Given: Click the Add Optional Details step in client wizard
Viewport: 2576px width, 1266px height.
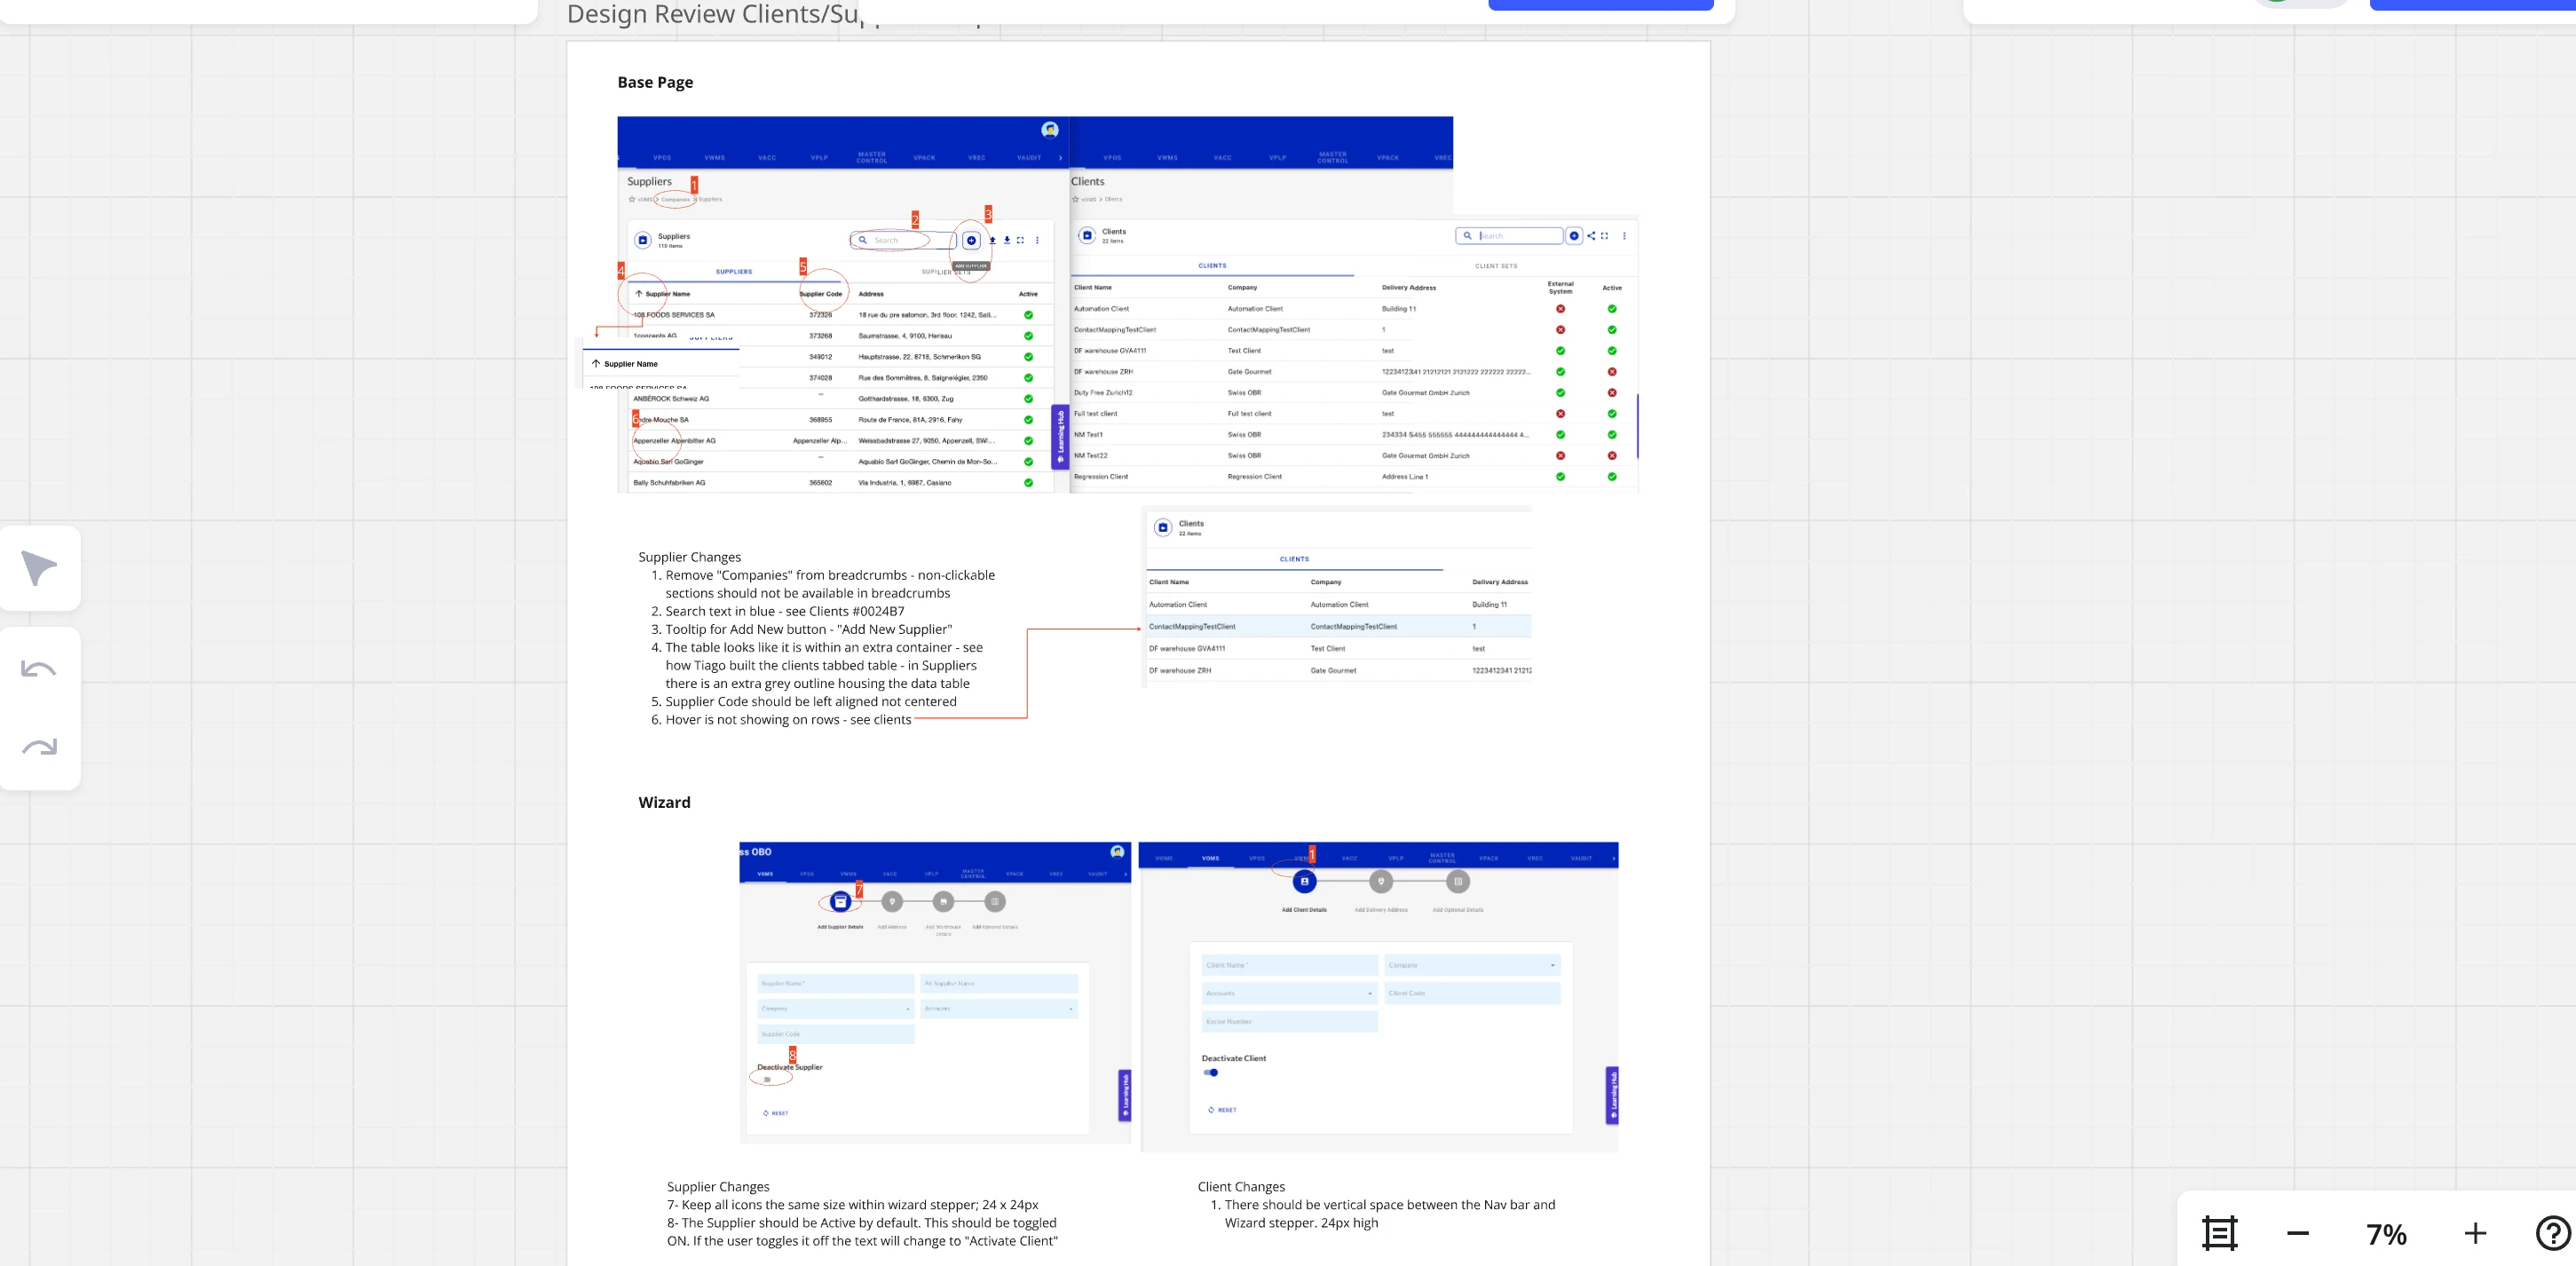Looking at the screenshot, I should (x=1458, y=881).
